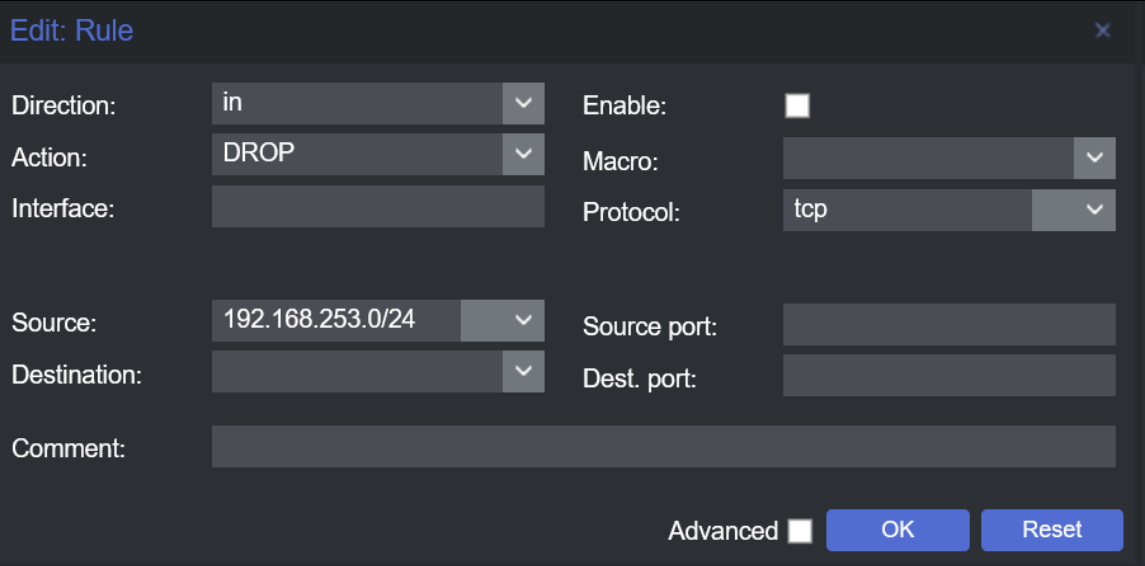Focus the Source port field

point(948,325)
